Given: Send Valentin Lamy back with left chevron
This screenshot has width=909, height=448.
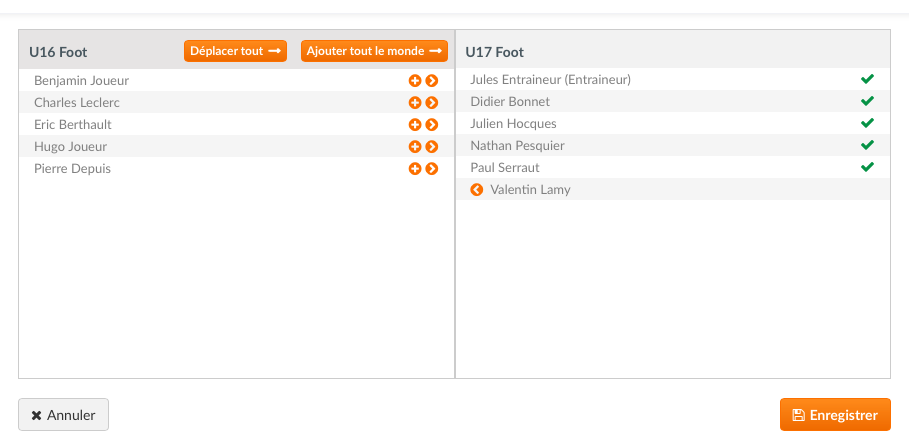Looking at the screenshot, I should (x=477, y=190).
